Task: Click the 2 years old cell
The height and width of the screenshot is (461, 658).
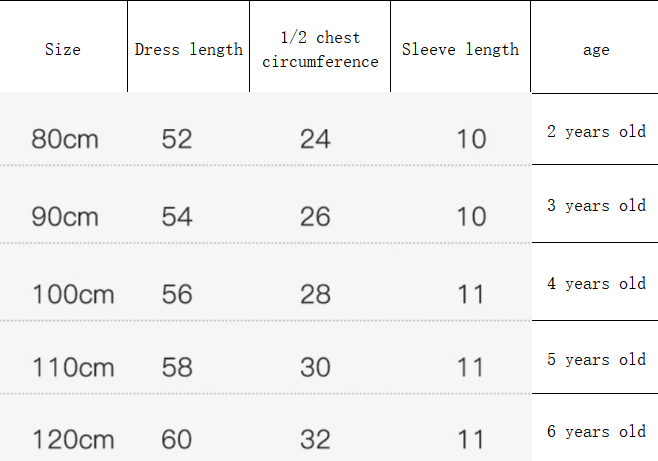Action: [596, 131]
